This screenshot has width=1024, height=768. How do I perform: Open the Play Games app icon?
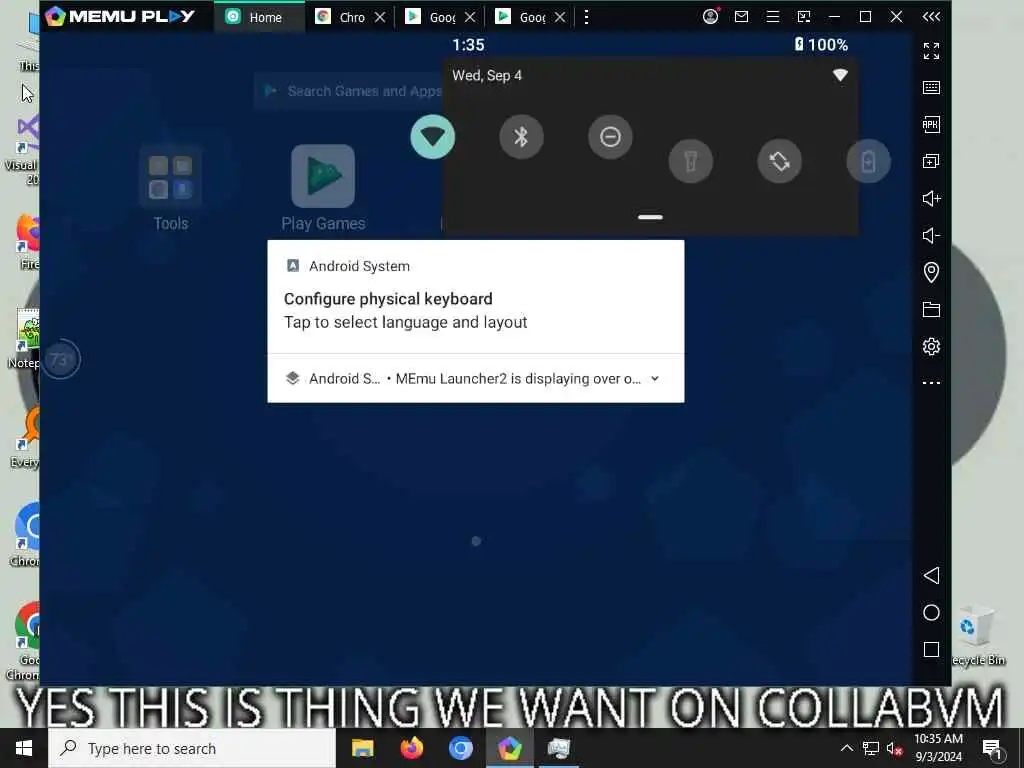coord(323,188)
